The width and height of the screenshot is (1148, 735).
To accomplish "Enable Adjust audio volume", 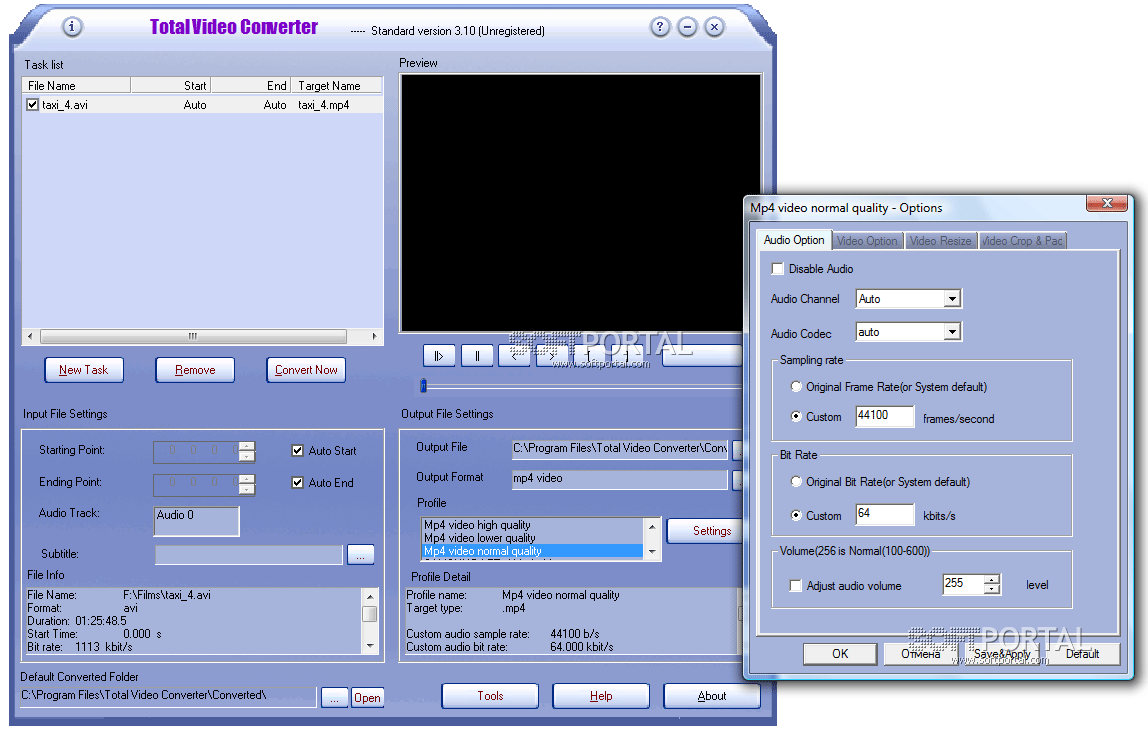I will [x=795, y=586].
